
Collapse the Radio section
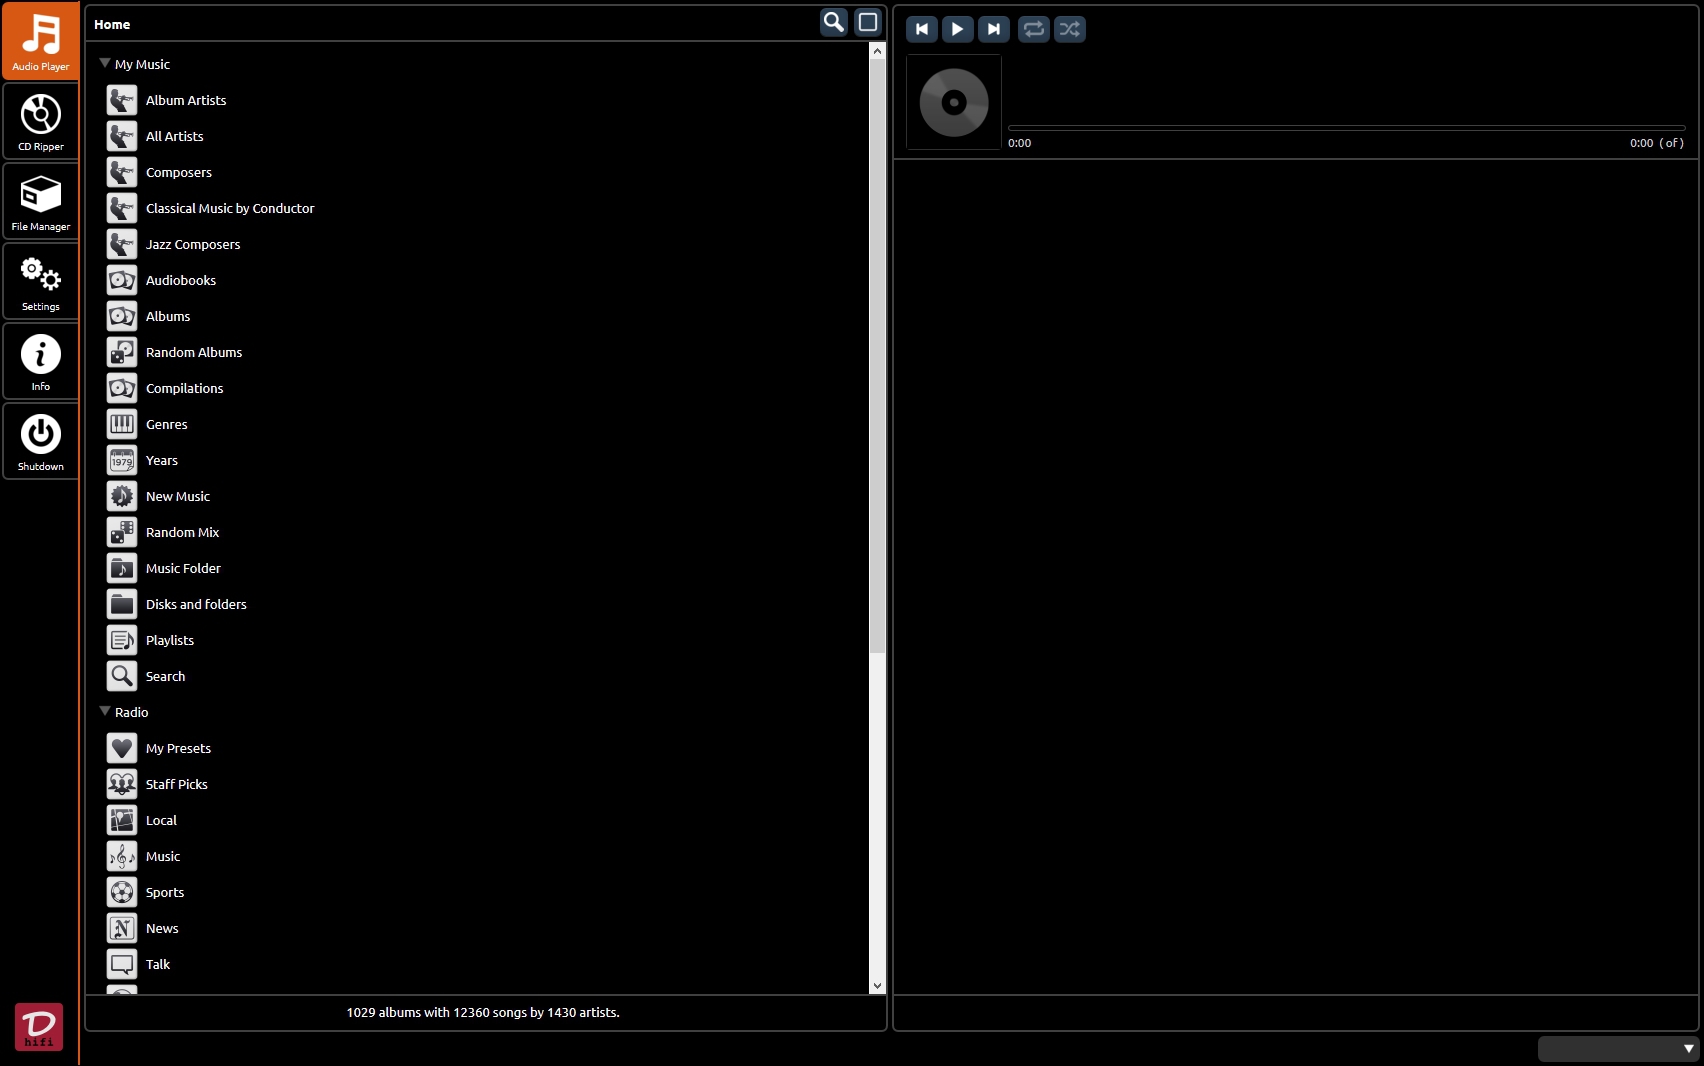click(105, 711)
